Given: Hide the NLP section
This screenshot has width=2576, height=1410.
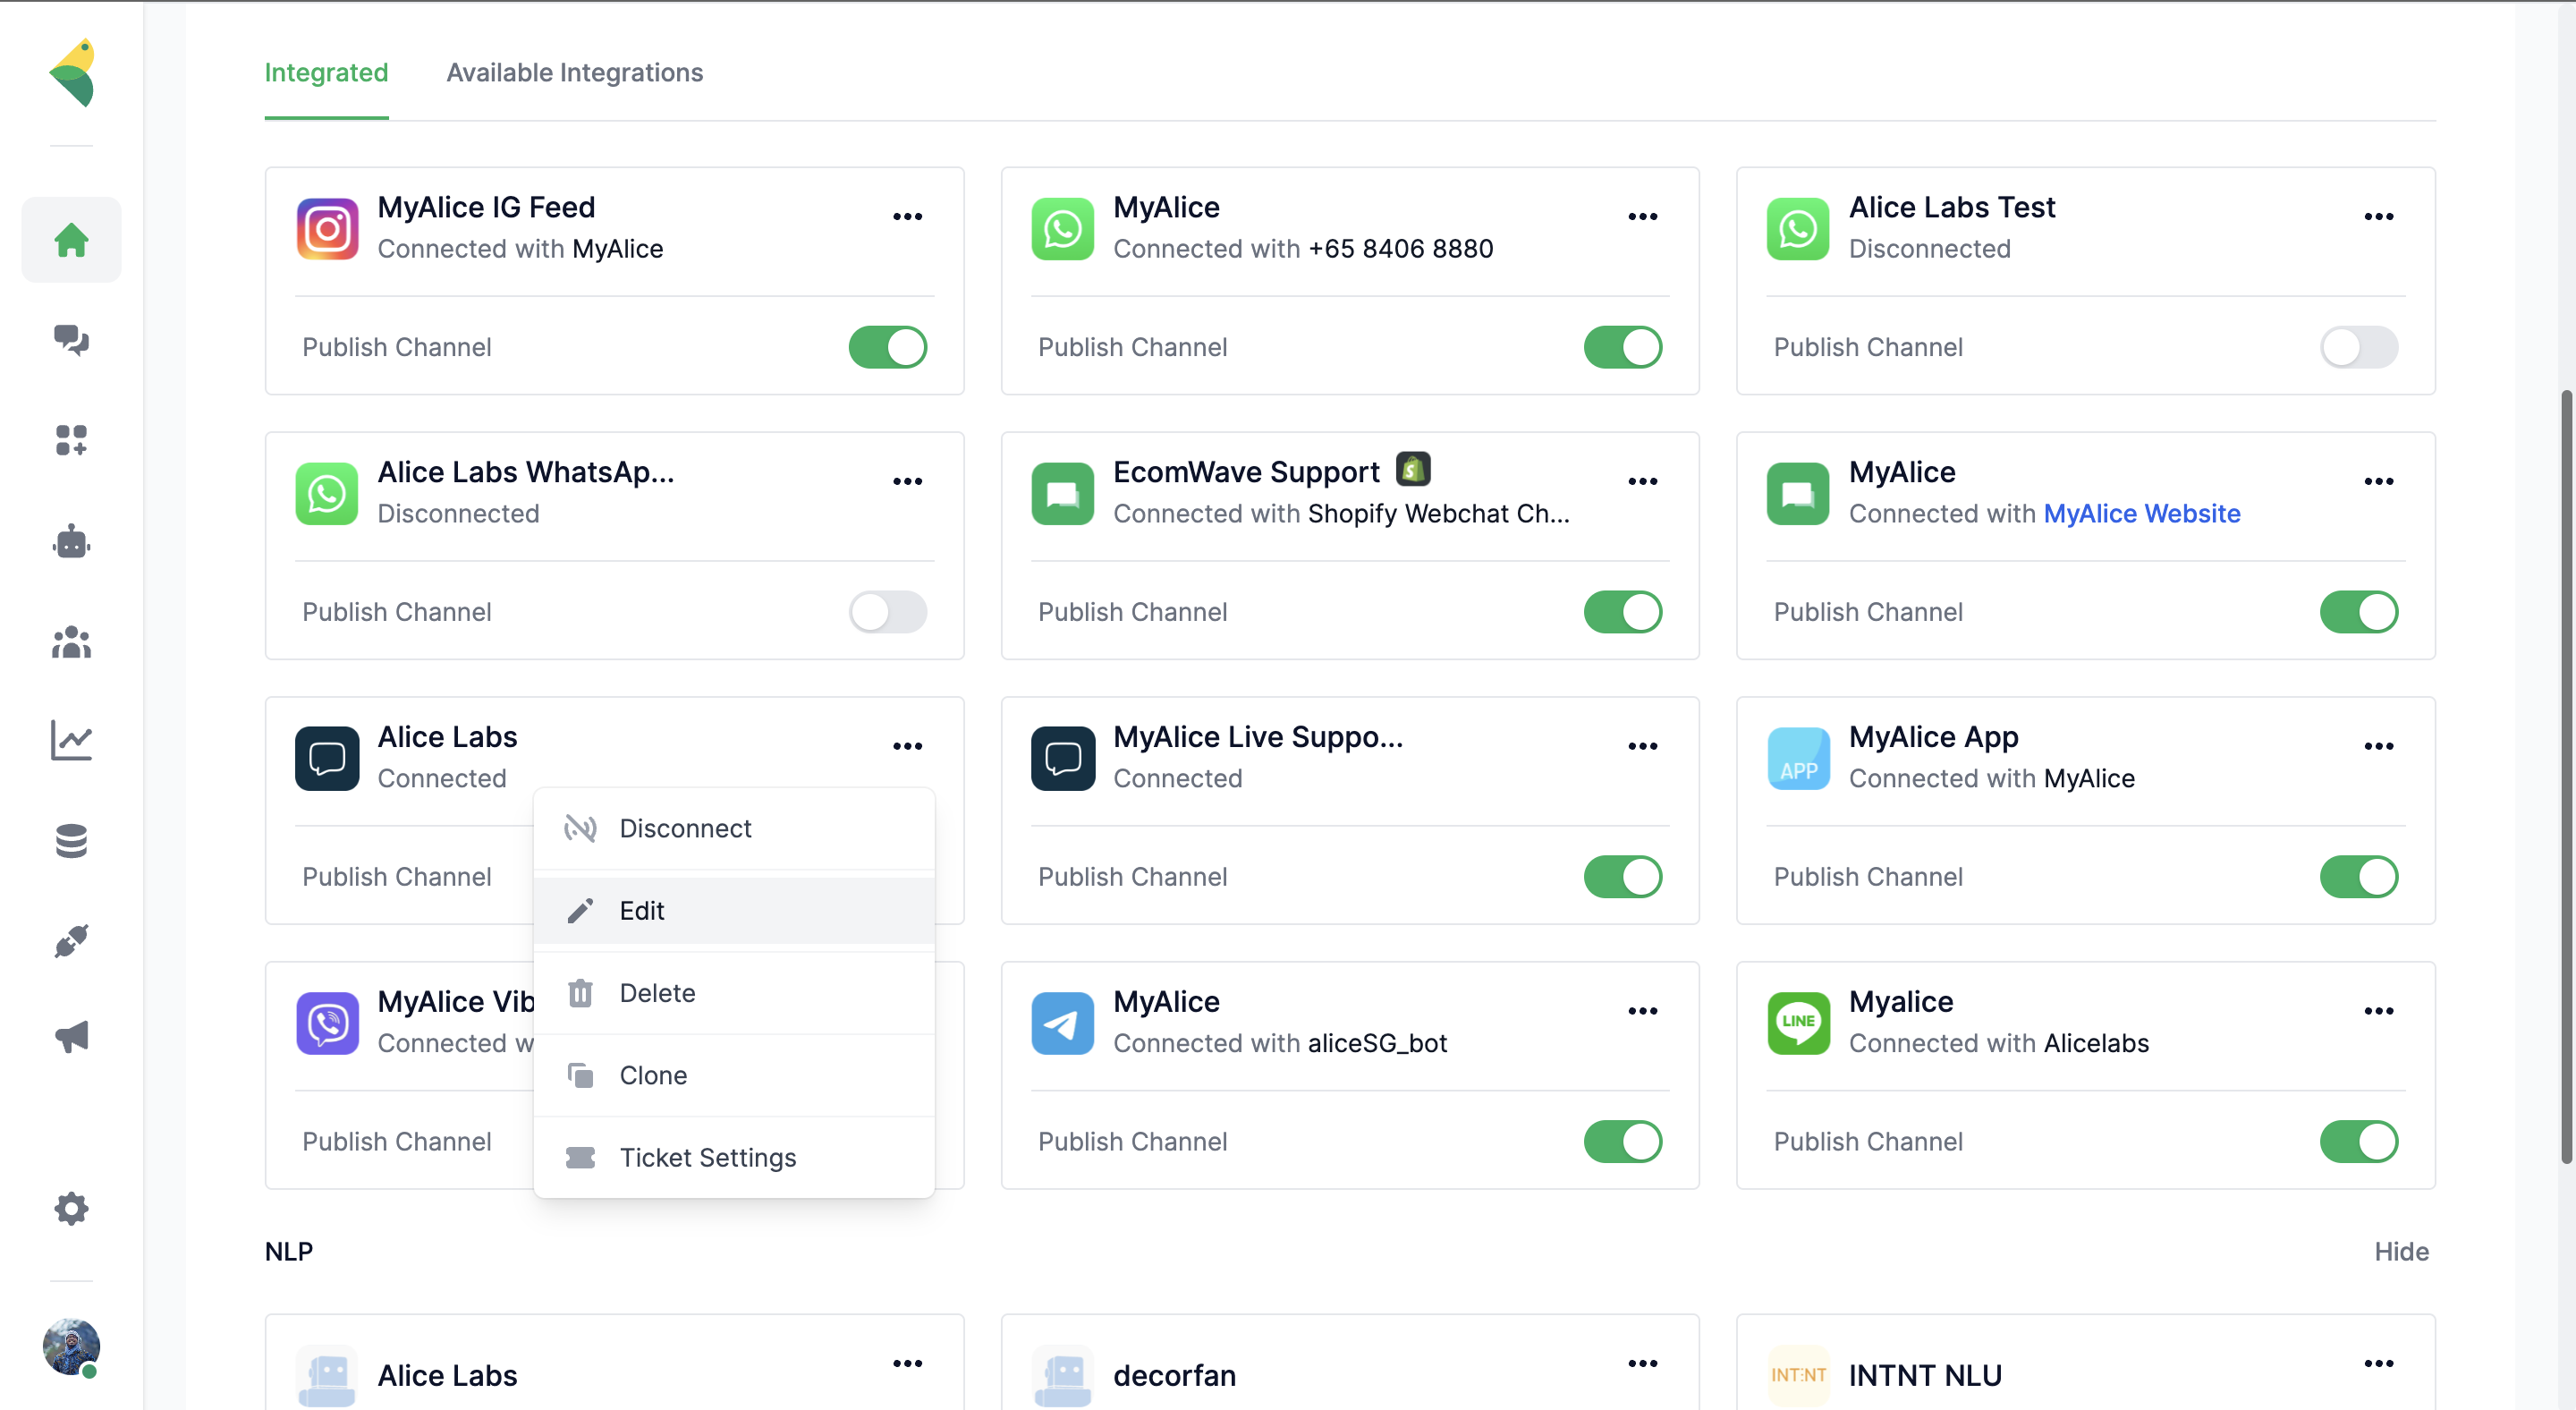Looking at the screenshot, I should (x=2401, y=1252).
